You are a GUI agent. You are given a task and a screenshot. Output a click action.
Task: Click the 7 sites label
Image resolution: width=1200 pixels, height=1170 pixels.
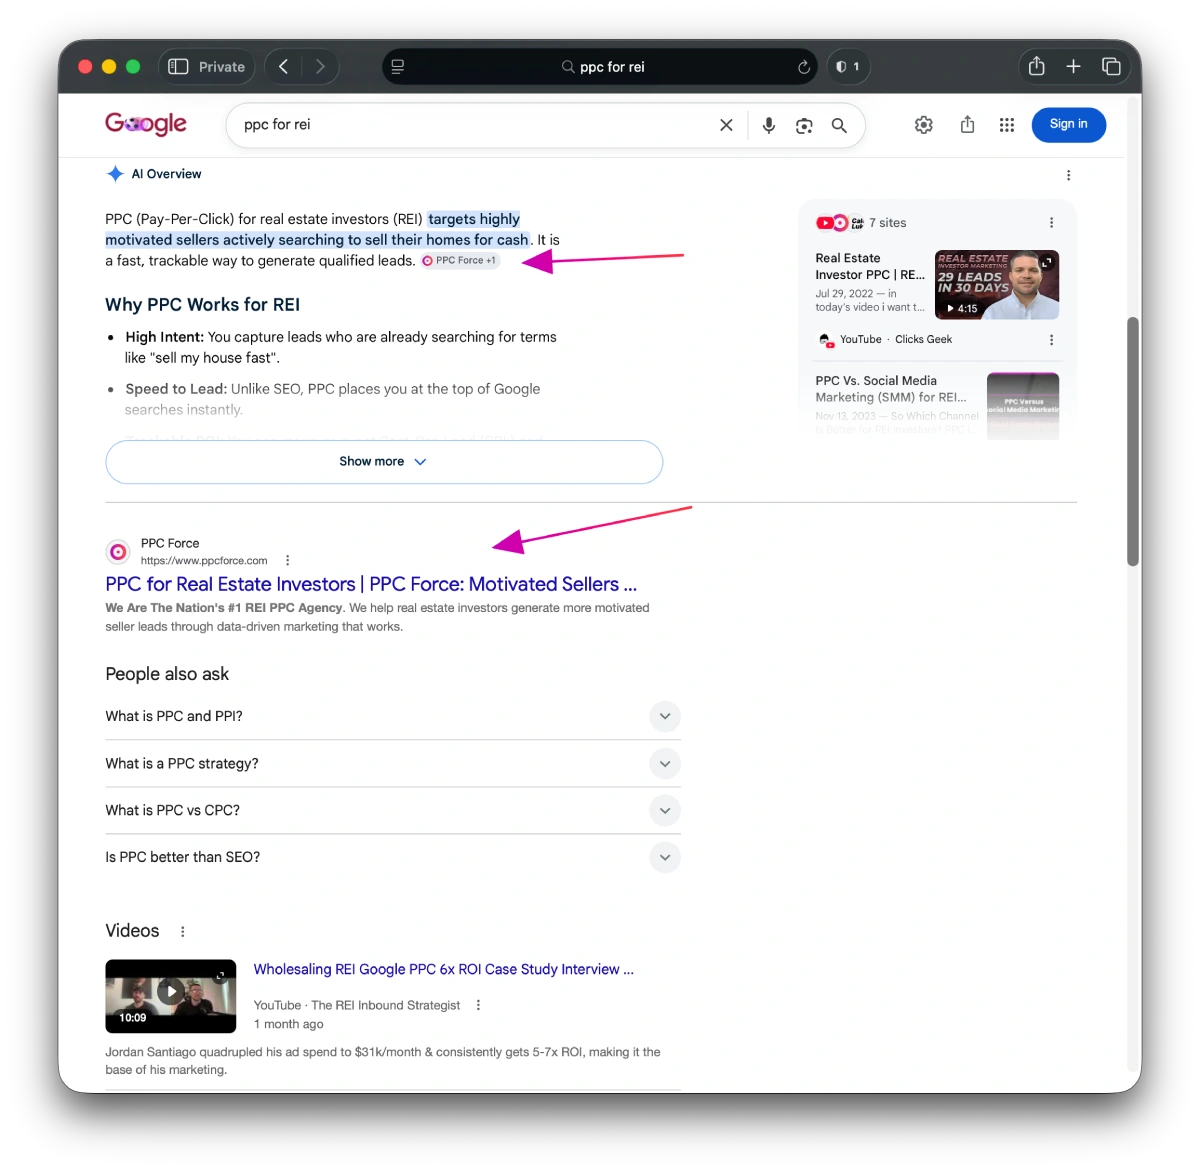tap(888, 223)
